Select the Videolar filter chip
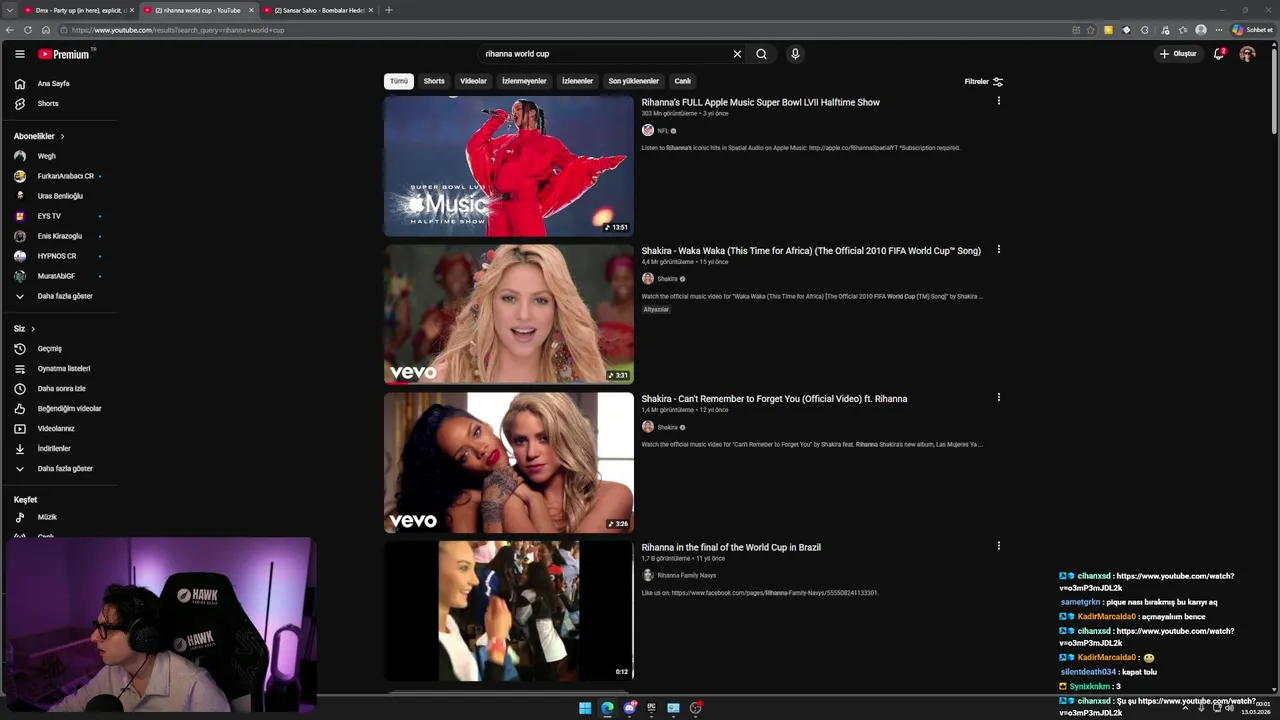The width and height of the screenshot is (1280, 720). tap(473, 81)
